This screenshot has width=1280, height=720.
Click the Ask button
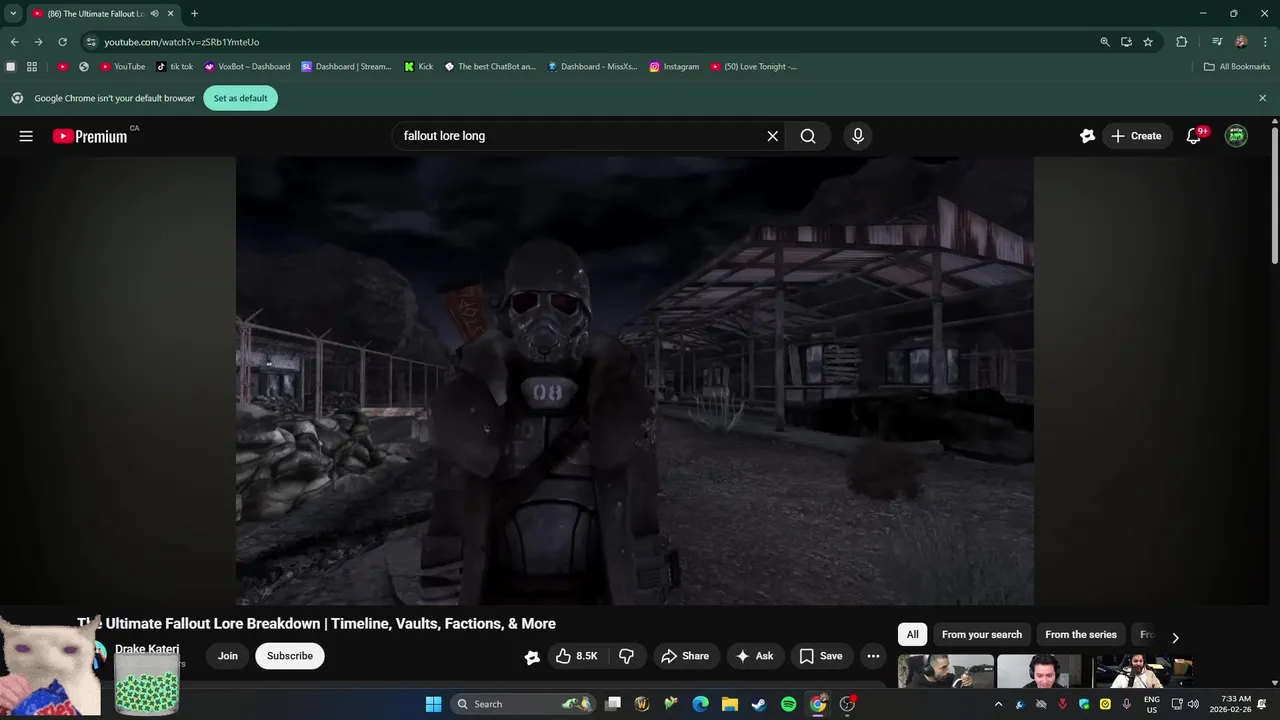tap(755, 656)
